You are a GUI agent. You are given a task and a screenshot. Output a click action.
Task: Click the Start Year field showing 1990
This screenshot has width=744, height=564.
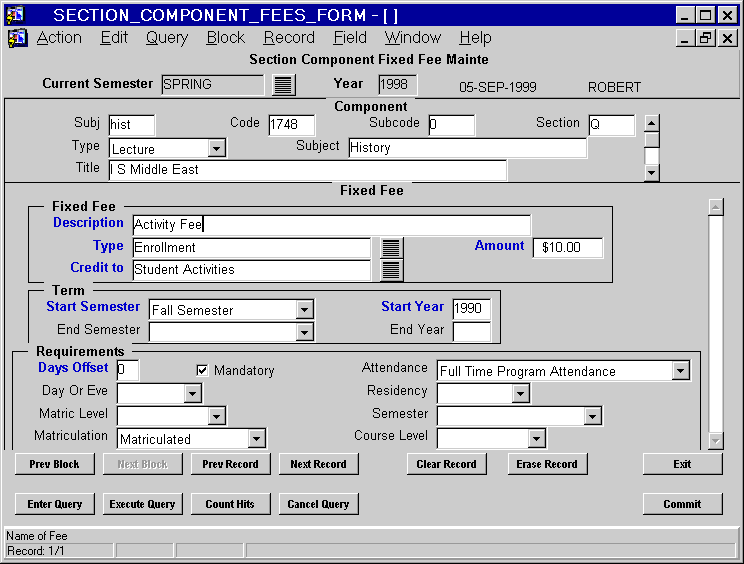(x=472, y=309)
